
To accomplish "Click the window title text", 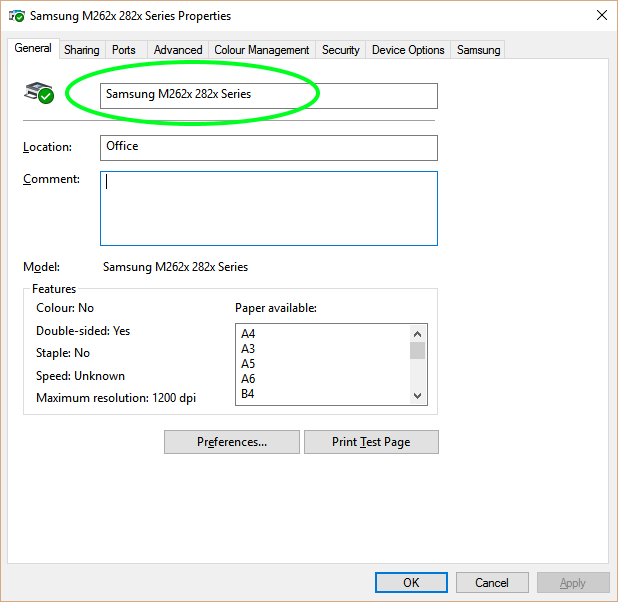I will click(130, 16).
